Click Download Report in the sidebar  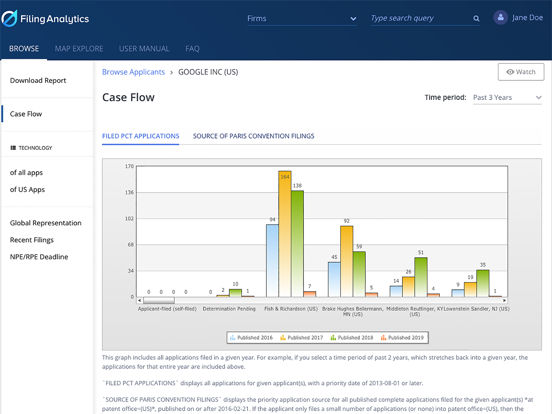click(x=38, y=81)
